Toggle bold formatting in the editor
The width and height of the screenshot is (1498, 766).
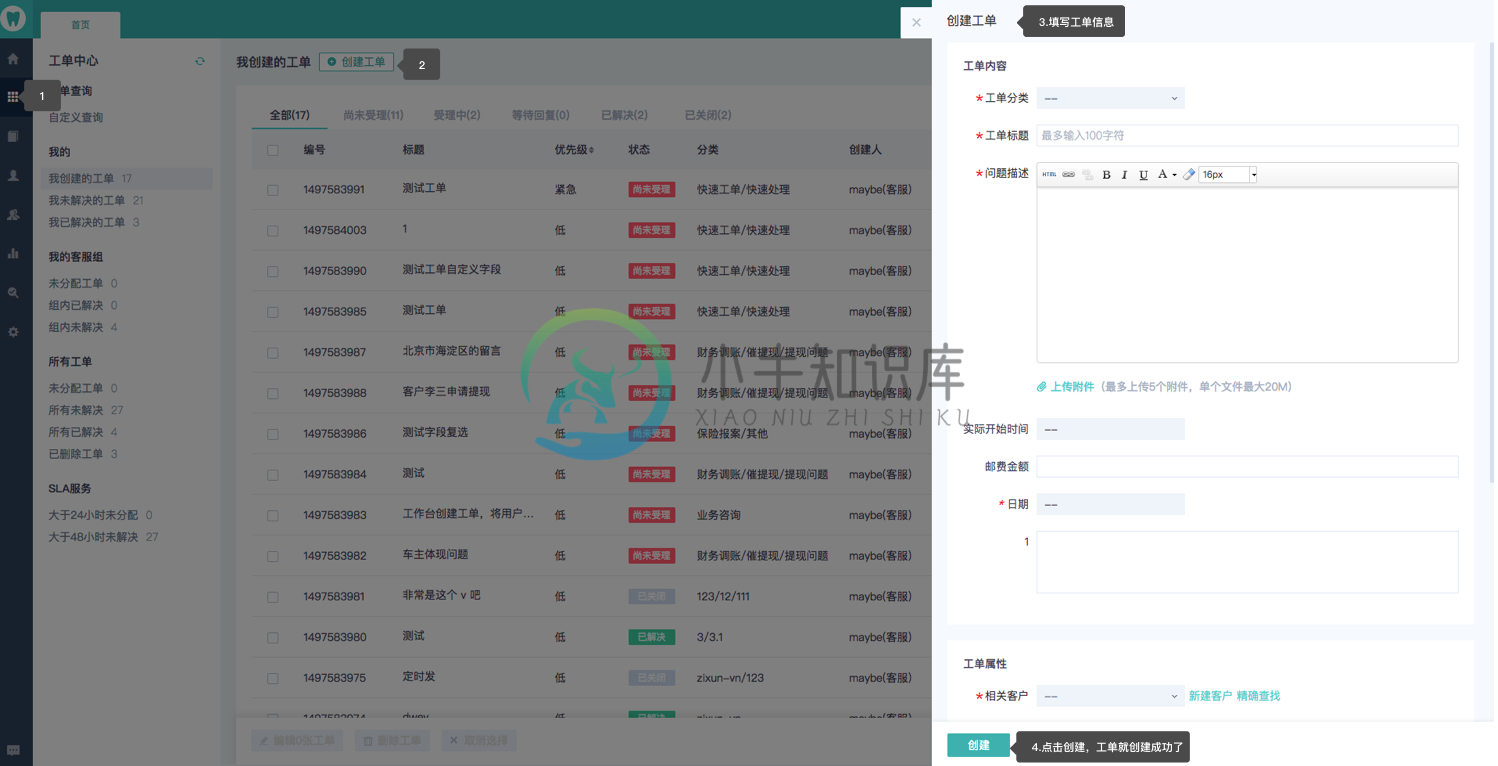[x=1106, y=175]
